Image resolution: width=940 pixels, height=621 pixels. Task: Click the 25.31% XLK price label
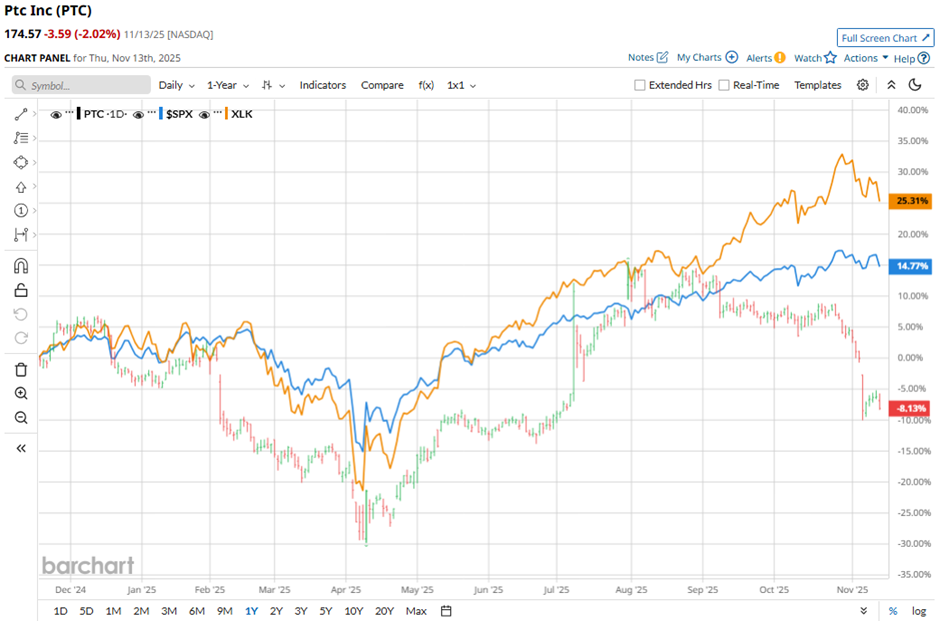pos(910,201)
